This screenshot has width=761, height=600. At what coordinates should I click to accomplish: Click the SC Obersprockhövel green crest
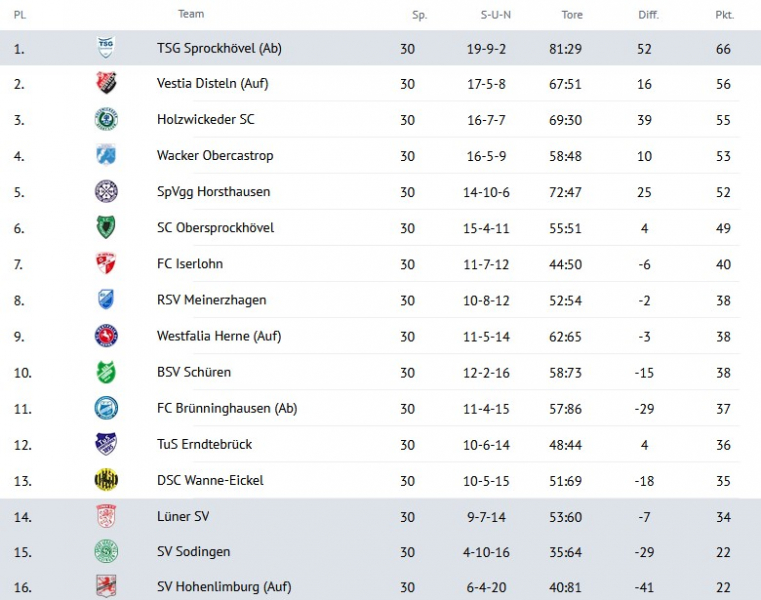point(106,228)
